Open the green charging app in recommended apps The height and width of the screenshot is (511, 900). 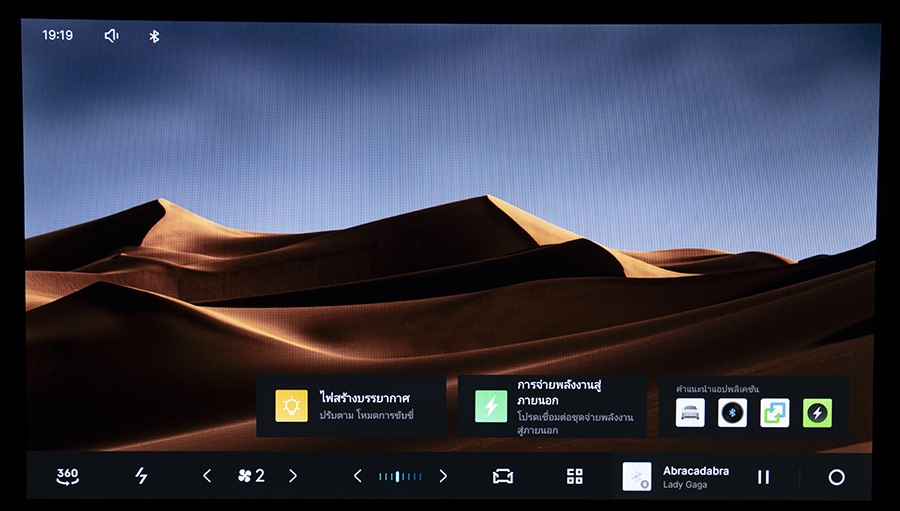(x=817, y=412)
